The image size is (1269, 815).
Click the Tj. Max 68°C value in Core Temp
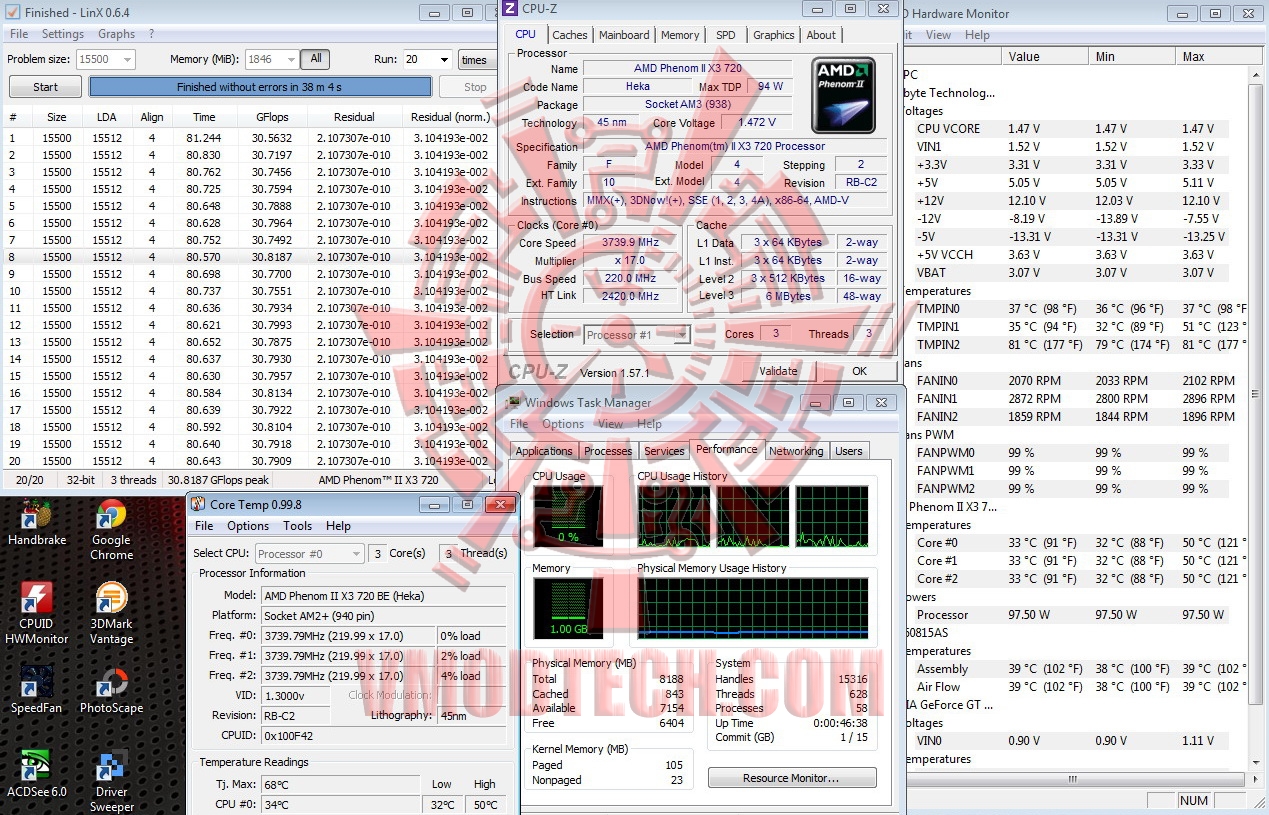tap(342, 784)
